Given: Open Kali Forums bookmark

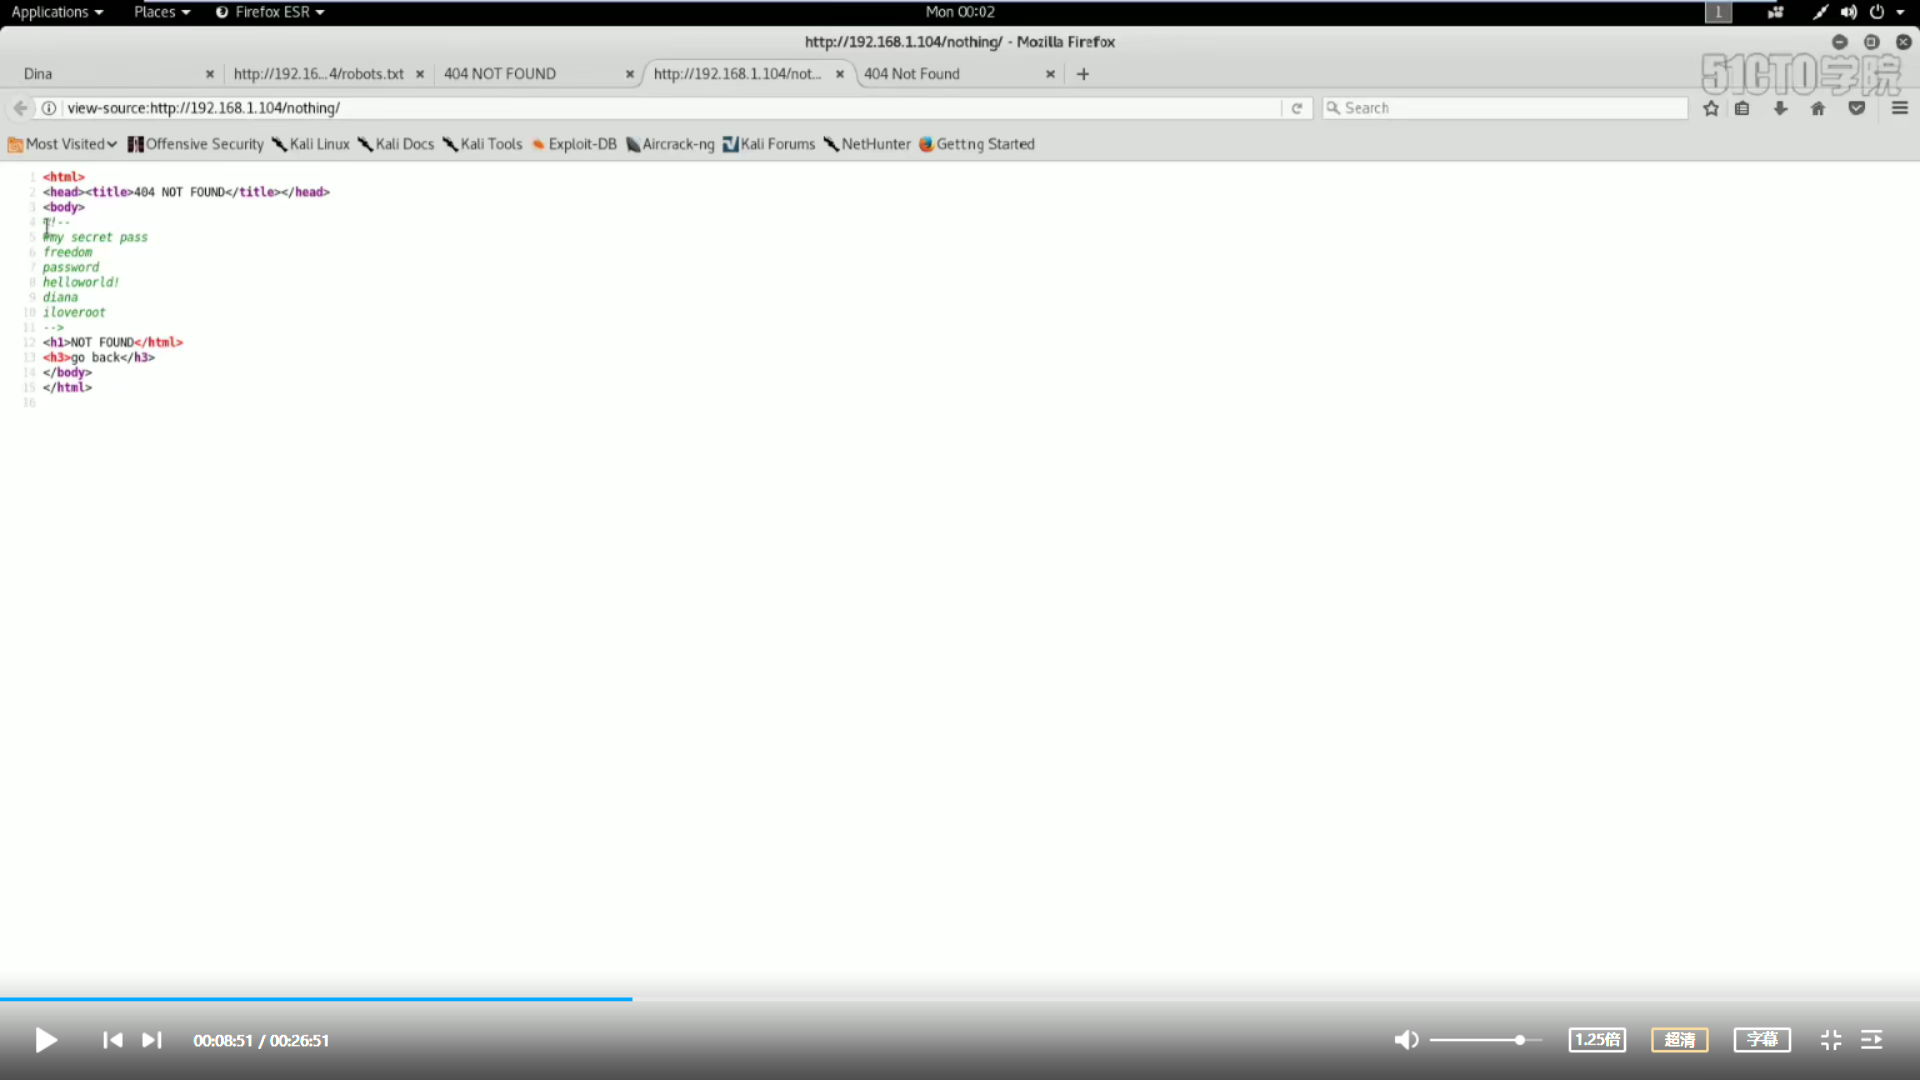Looking at the screenshot, I should tap(769, 144).
